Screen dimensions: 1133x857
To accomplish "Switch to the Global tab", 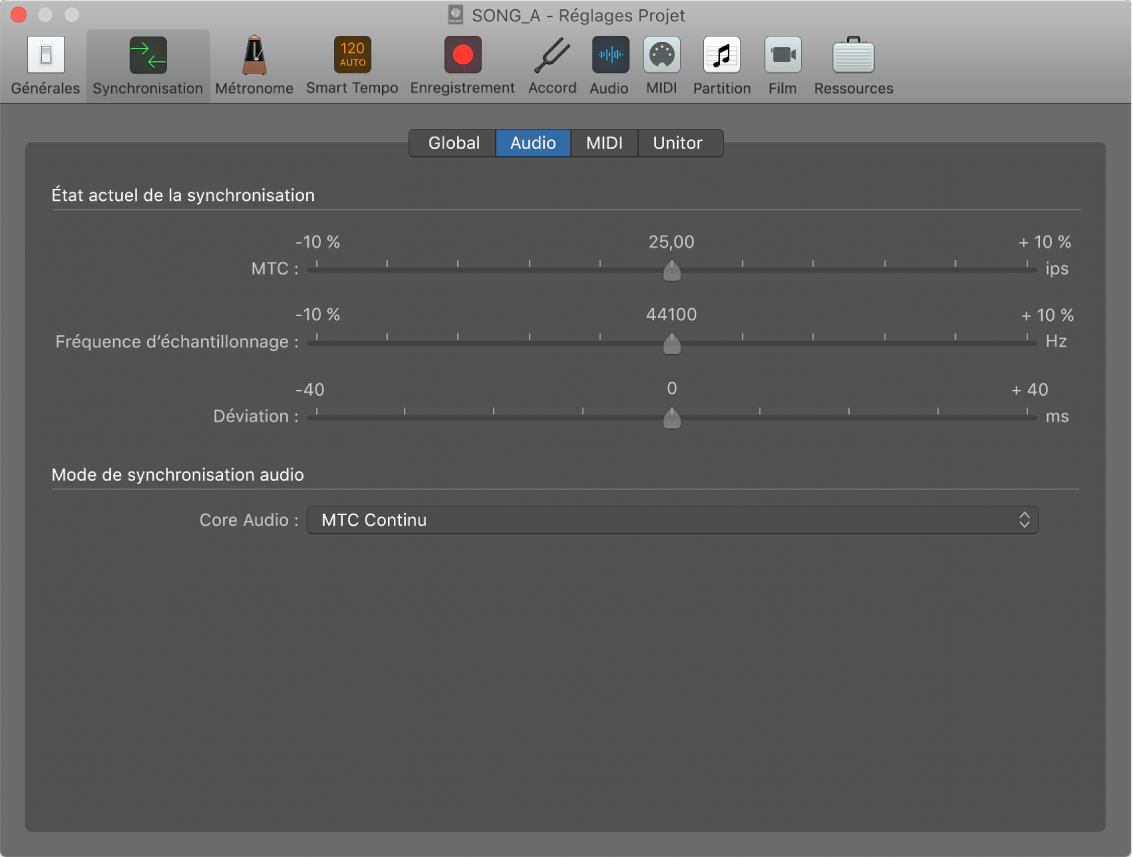I will [453, 143].
